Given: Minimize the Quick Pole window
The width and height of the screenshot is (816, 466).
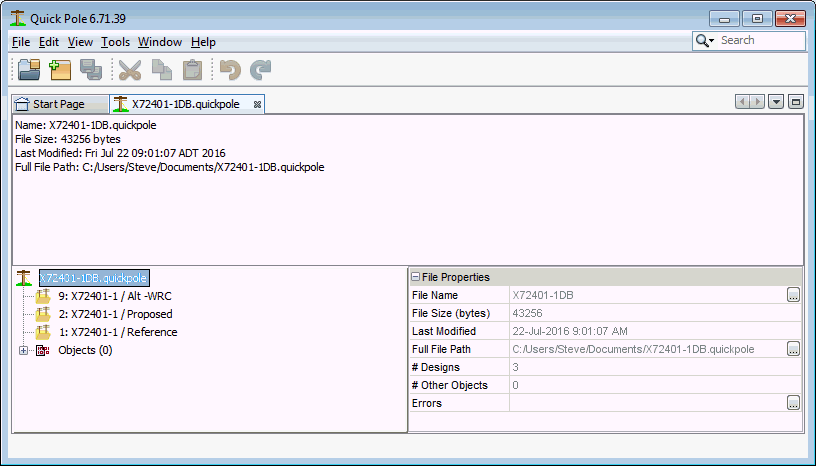Looking at the screenshot, I should (x=724, y=19).
